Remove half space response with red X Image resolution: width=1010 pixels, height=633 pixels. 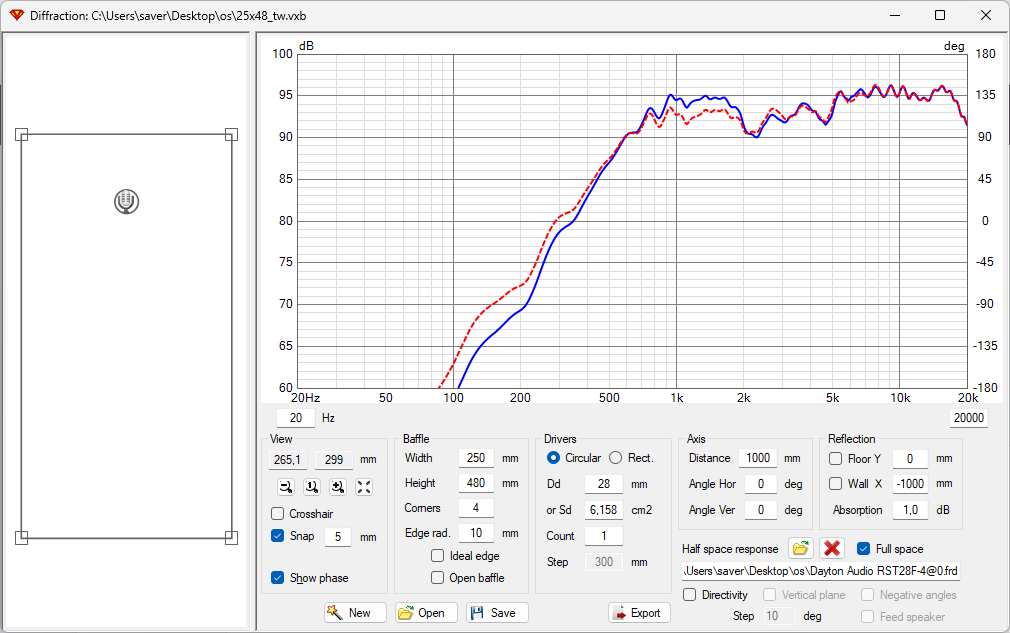[x=832, y=549]
